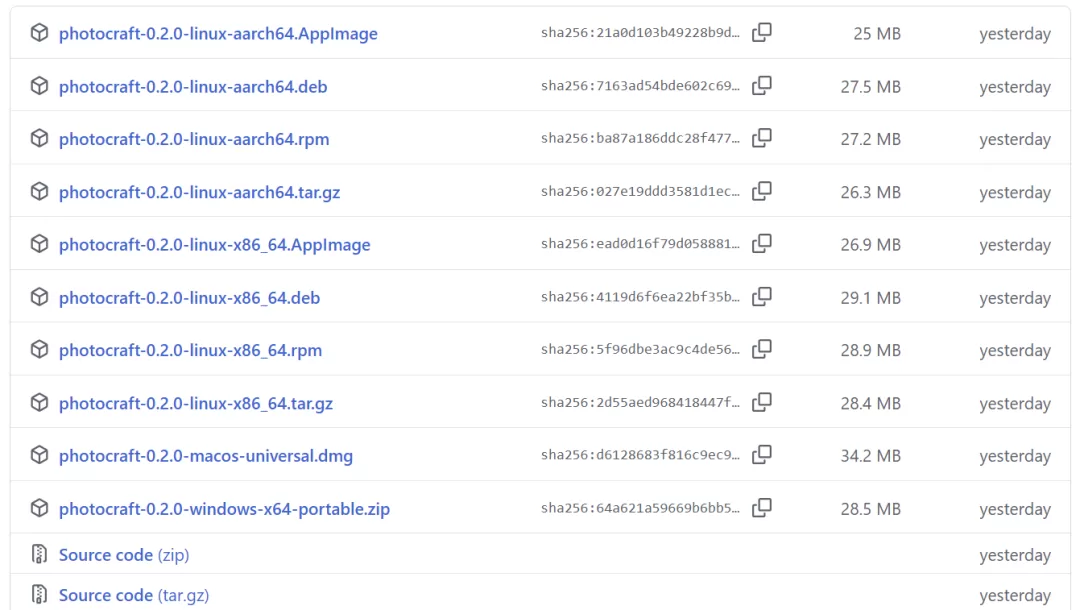This screenshot has height=610, width=1080.
Task: Download photocraft-0.2.0-linux-aarch64.deb
Action: click(x=193, y=87)
